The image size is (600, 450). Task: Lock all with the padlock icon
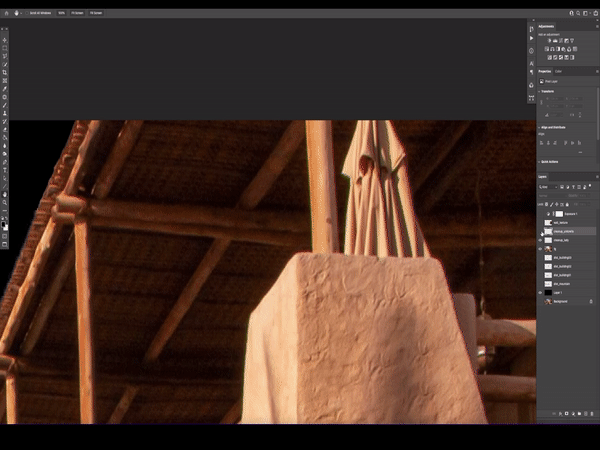567,205
